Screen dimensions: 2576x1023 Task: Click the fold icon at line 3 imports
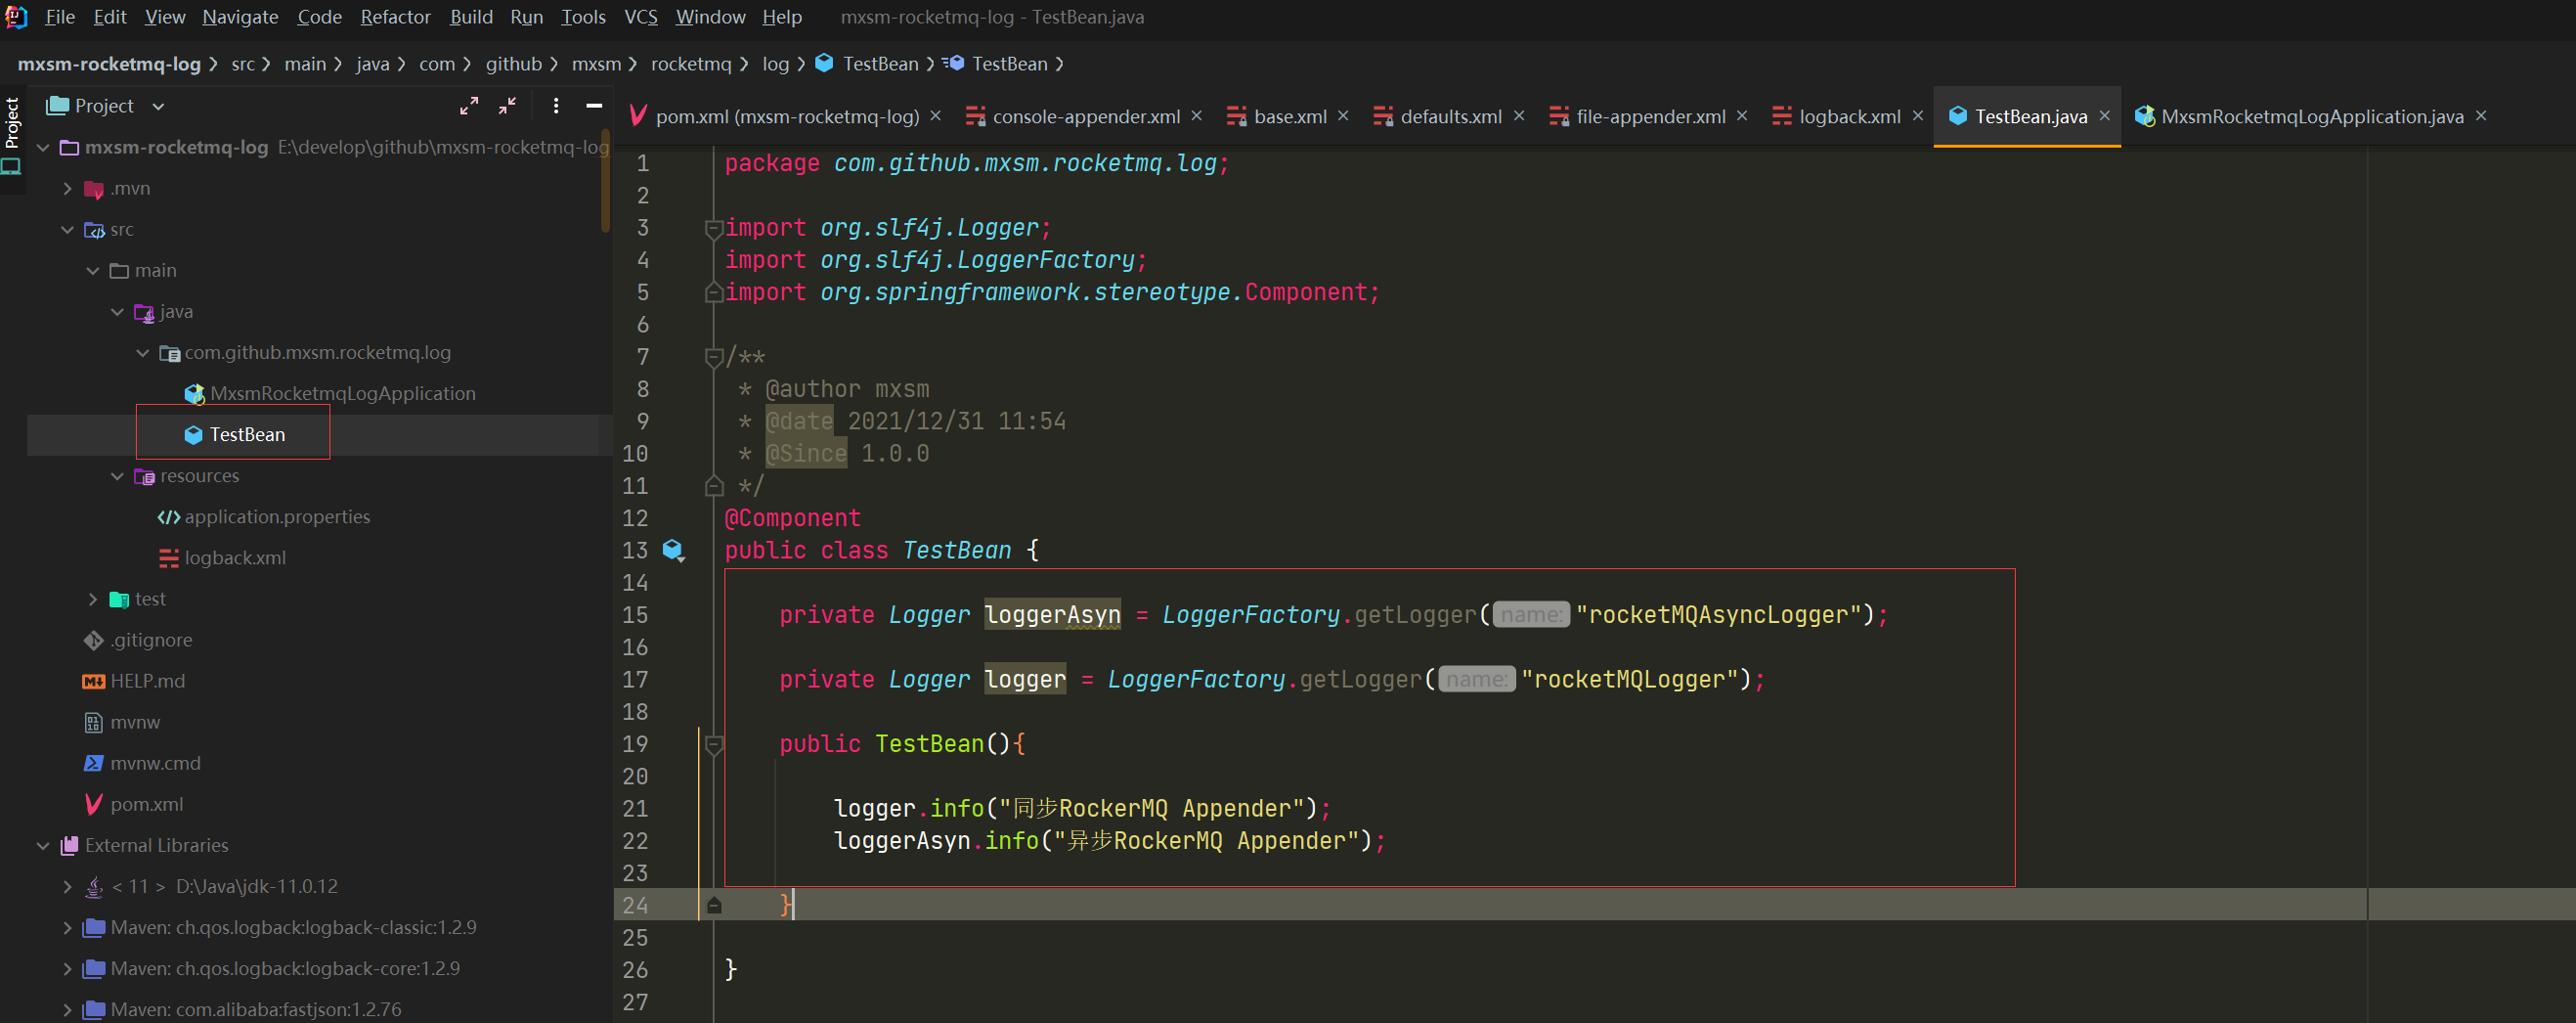tap(714, 229)
